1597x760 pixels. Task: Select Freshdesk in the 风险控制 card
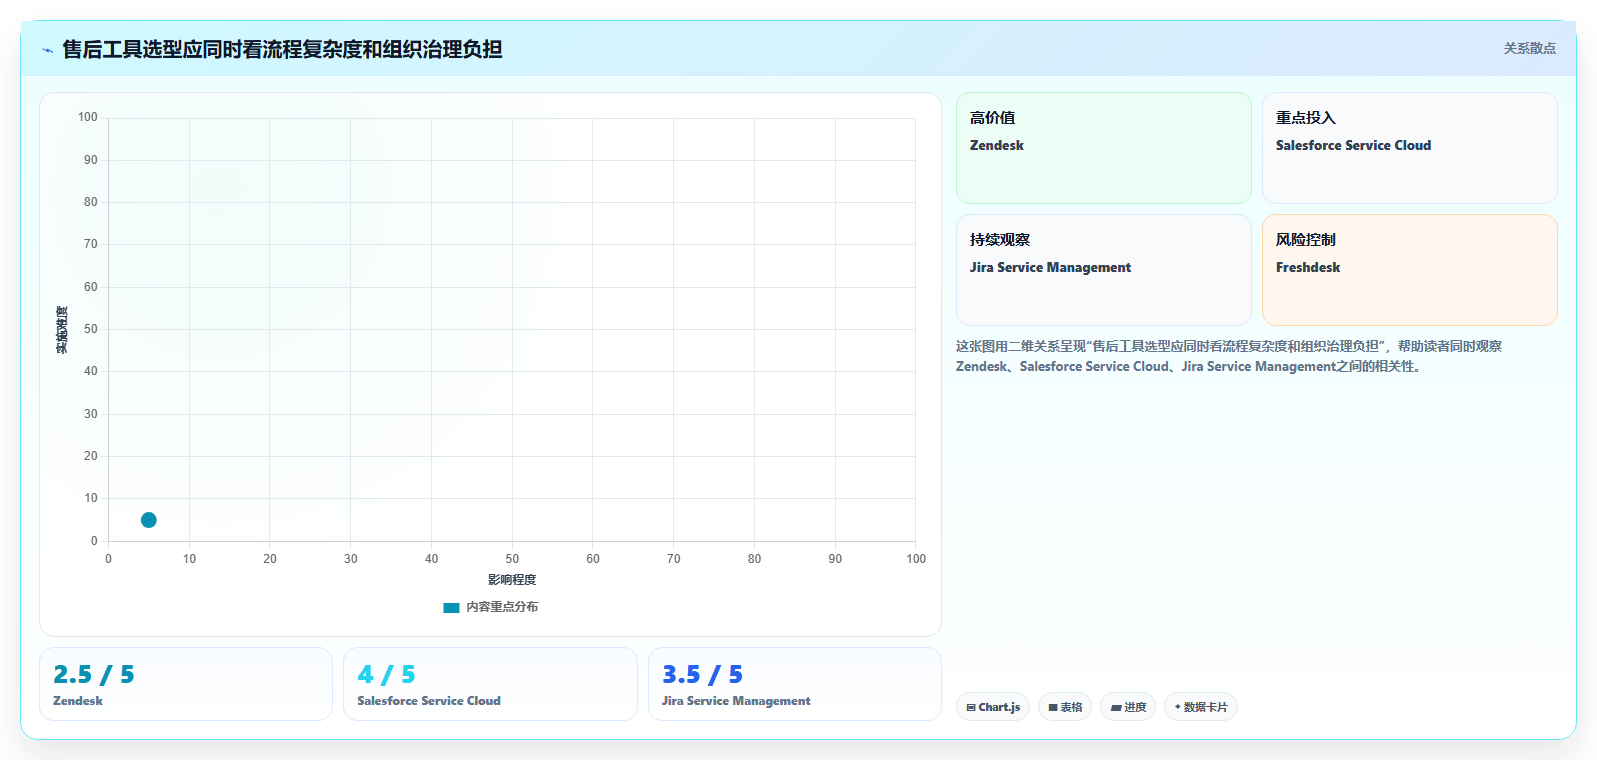(1308, 267)
